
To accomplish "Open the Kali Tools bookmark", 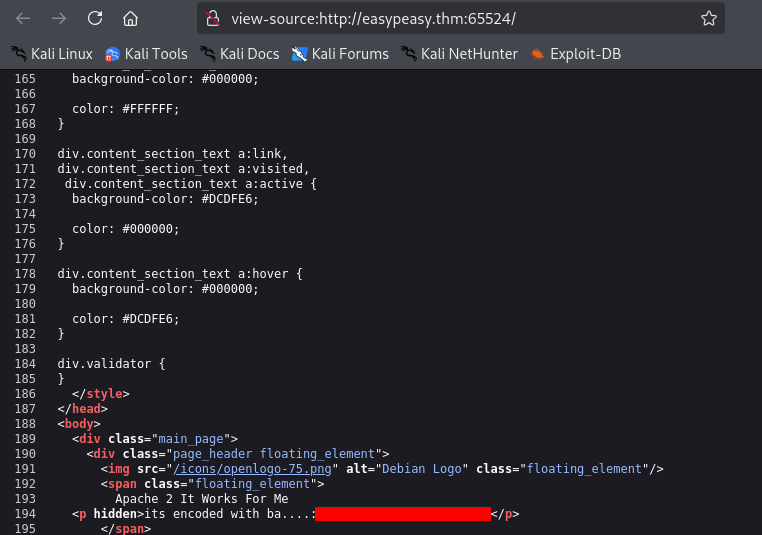I will tap(146, 54).
